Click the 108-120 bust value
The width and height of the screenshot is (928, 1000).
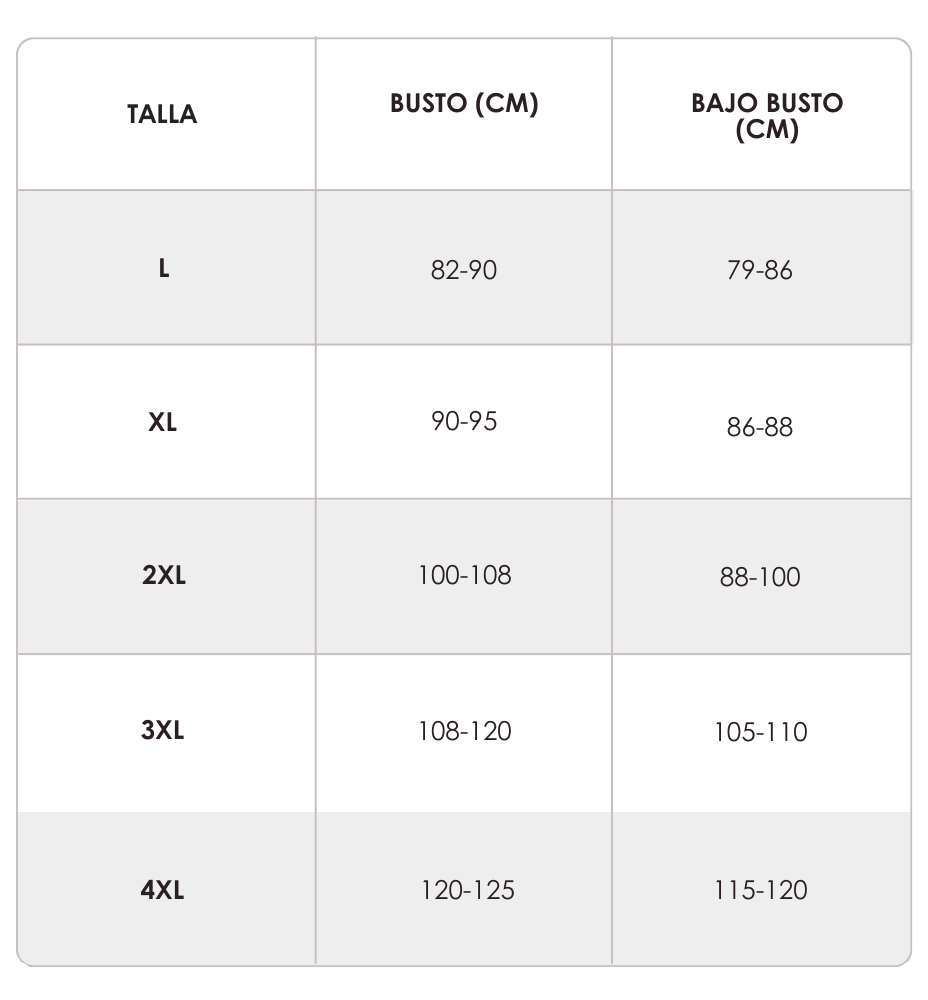pyautogui.click(x=464, y=732)
